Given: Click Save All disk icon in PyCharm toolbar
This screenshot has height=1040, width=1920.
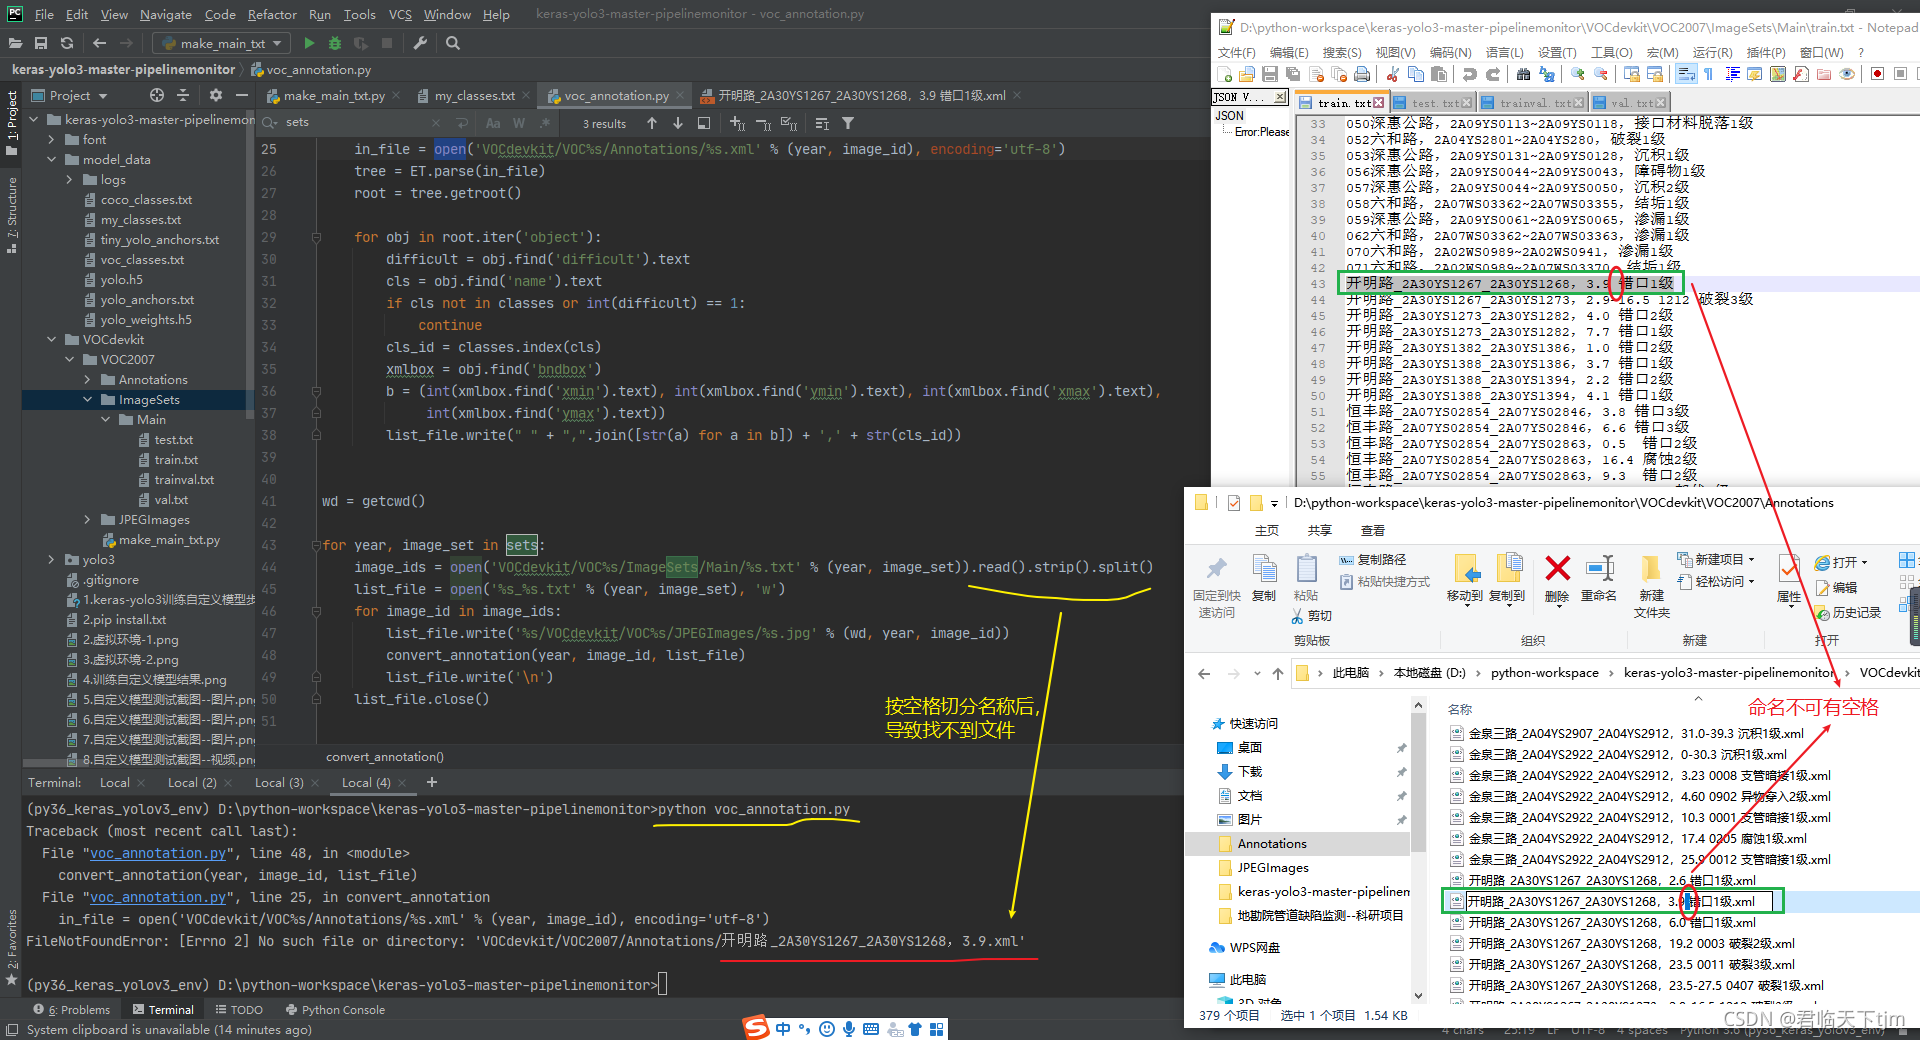Looking at the screenshot, I should coord(41,43).
